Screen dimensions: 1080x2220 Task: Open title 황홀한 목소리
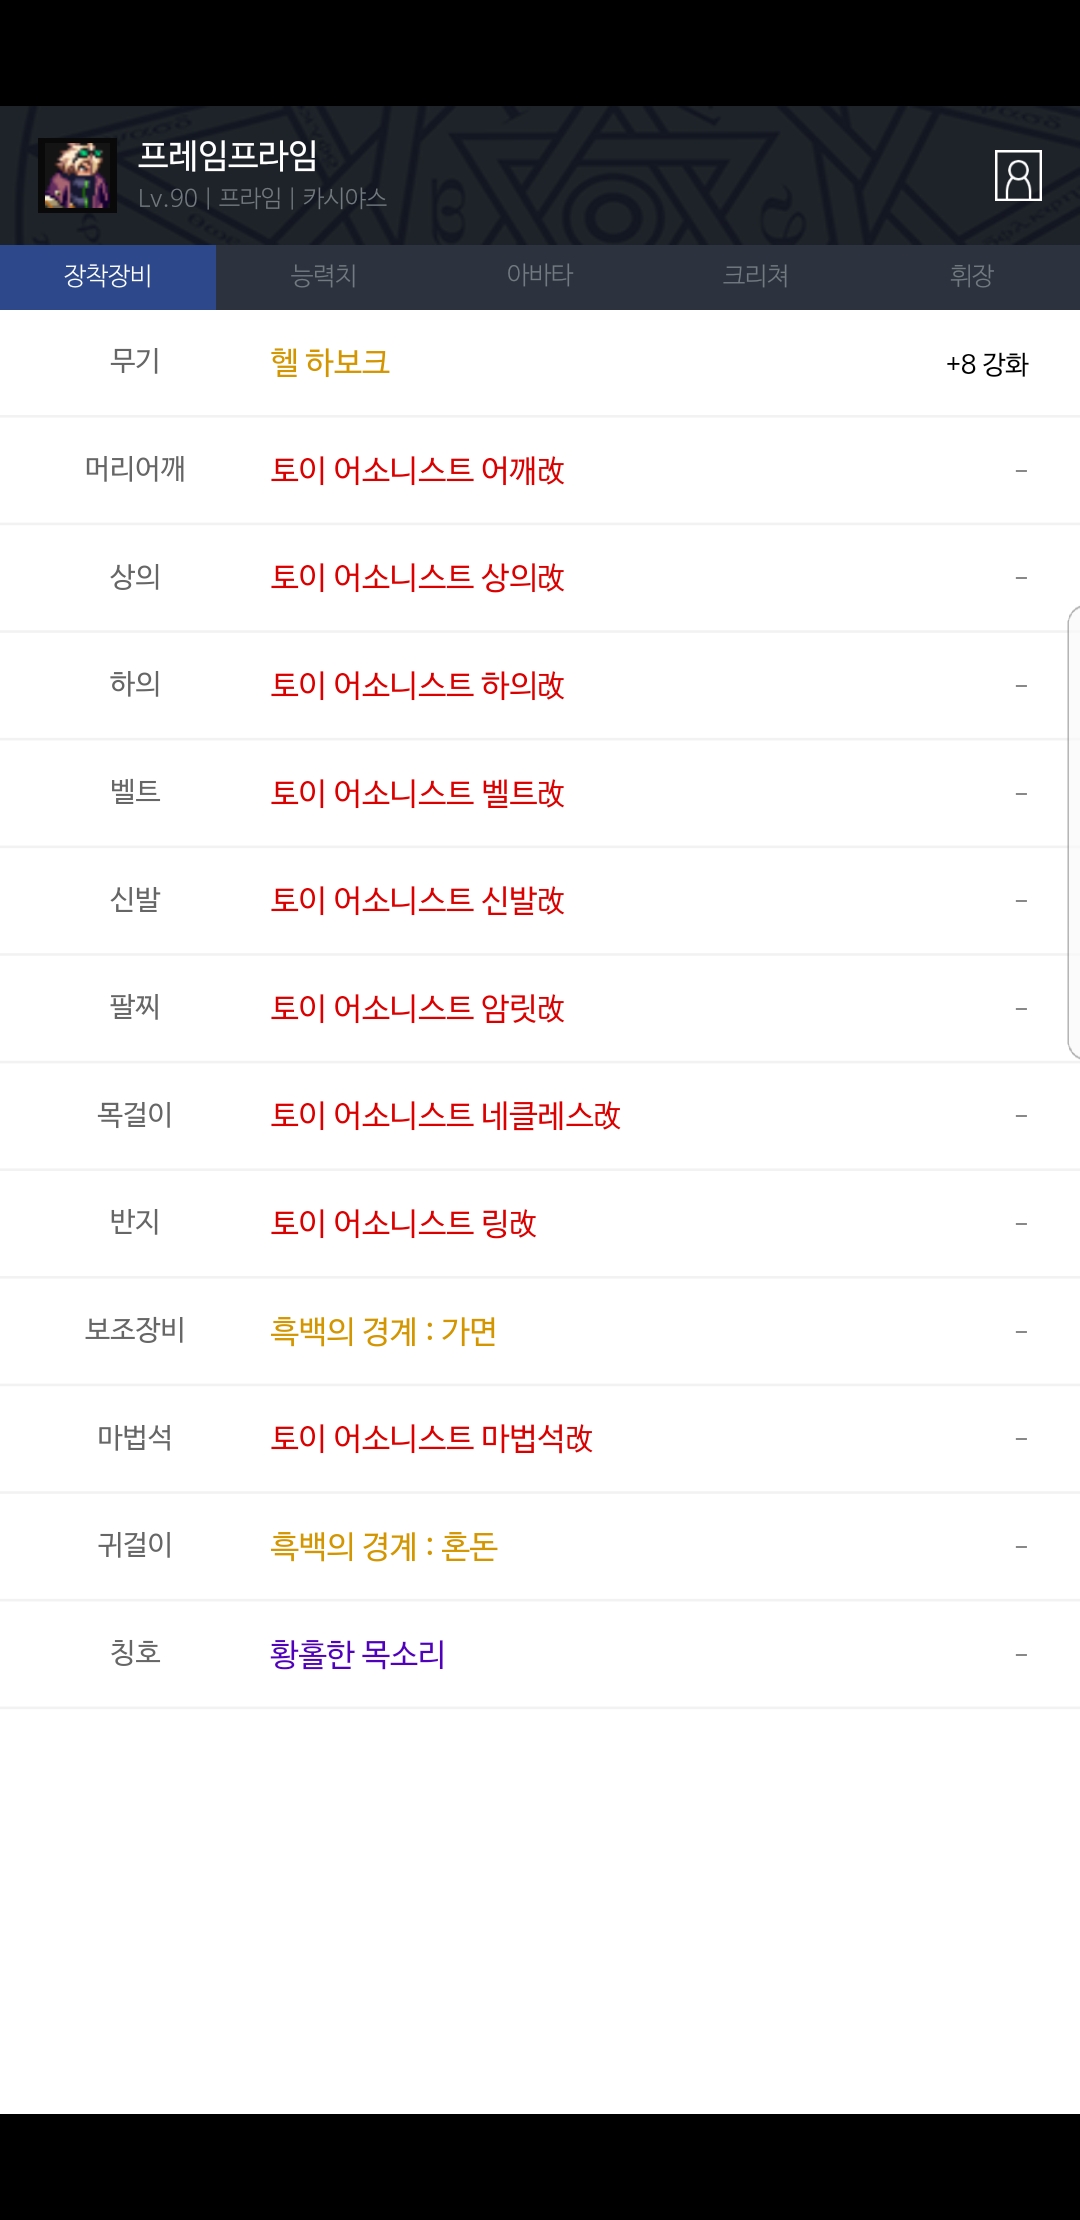pyautogui.click(x=357, y=1654)
